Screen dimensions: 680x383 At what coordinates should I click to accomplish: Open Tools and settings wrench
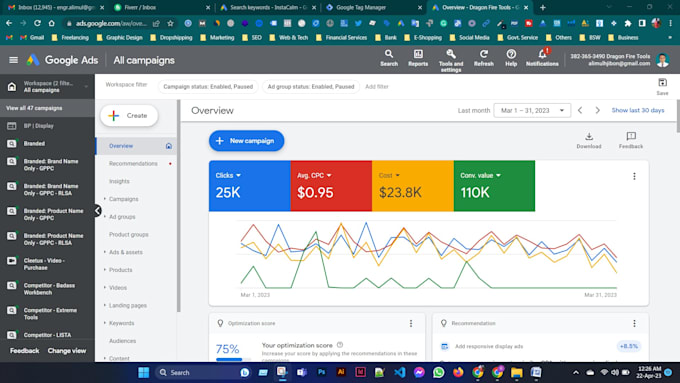click(451, 54)
